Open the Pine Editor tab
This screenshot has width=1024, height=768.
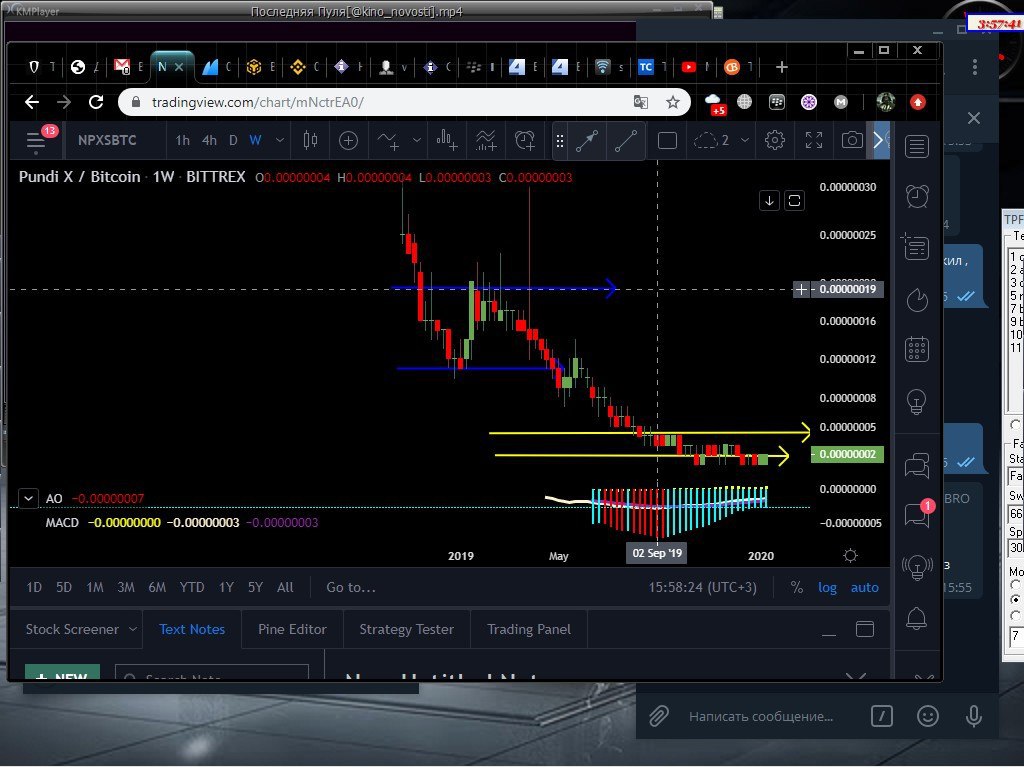click(x=292, y=629)
